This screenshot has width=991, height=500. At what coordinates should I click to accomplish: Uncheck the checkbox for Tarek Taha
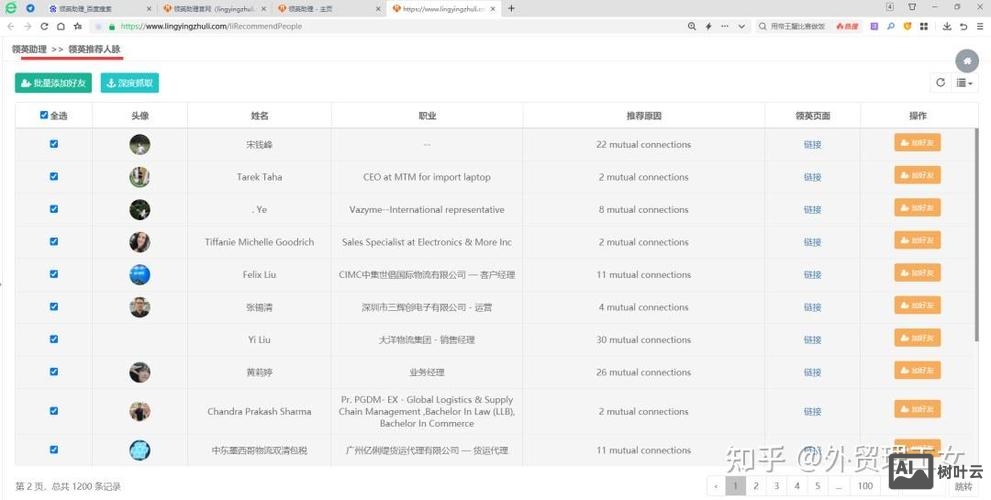(x=54, y=176)
